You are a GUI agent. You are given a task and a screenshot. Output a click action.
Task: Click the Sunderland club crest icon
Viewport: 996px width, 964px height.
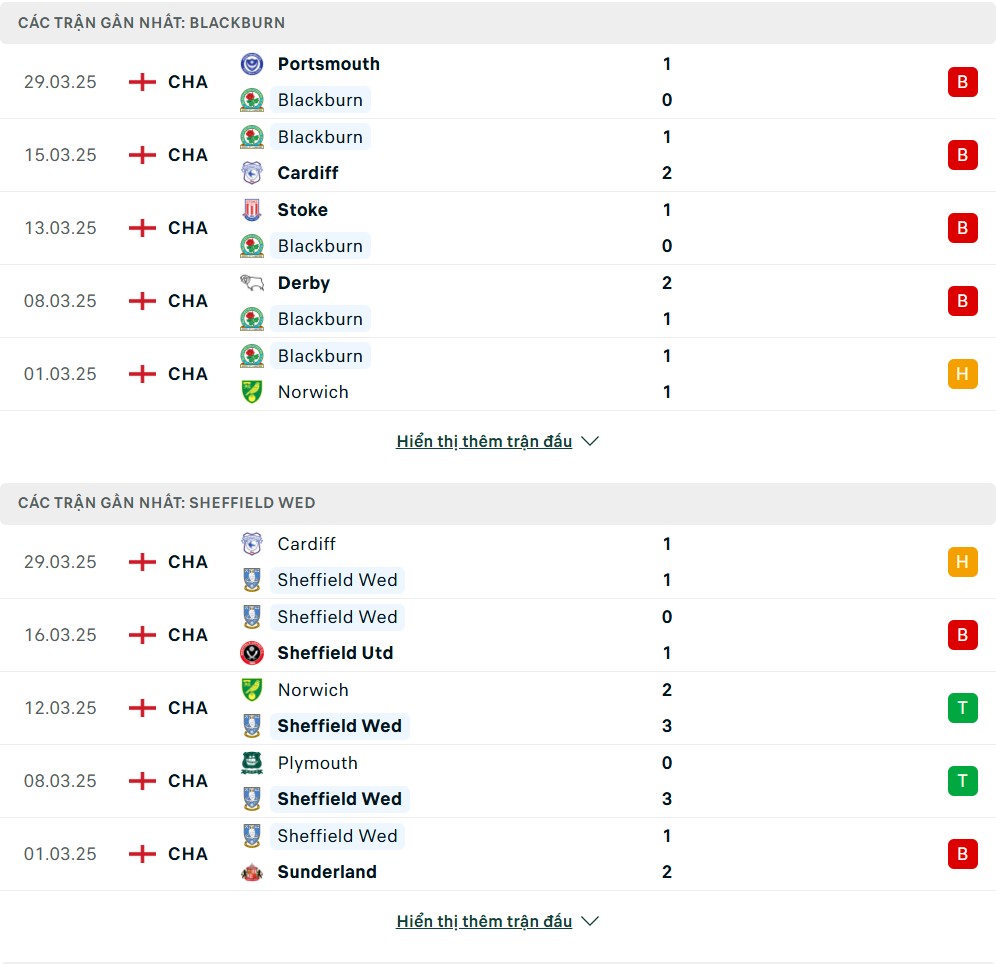252,873
